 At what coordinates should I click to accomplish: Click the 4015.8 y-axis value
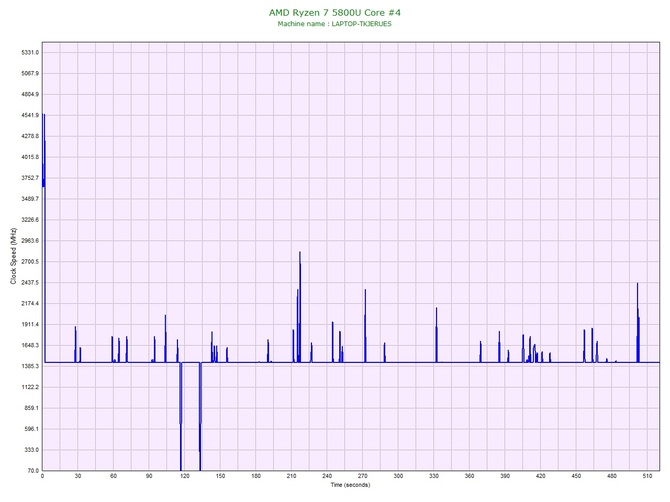pyautogui.click(x=30, y=157)
